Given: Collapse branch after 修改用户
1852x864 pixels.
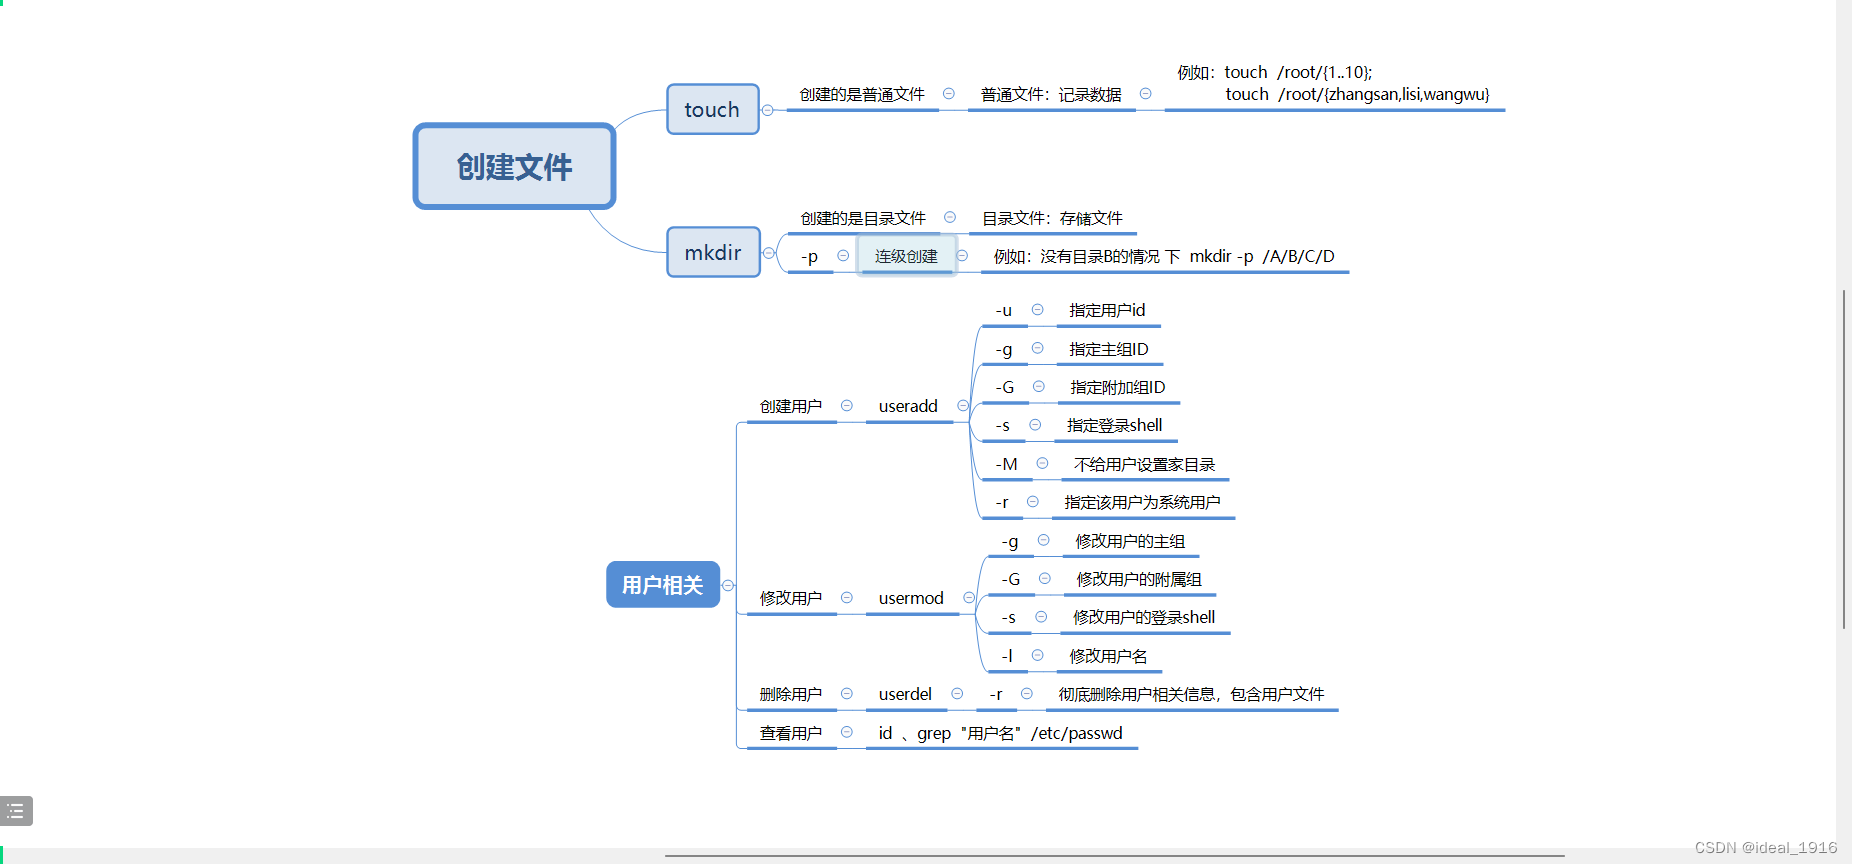Looking at the screenshot, I should pyautogui.click(x=847, y=597).
